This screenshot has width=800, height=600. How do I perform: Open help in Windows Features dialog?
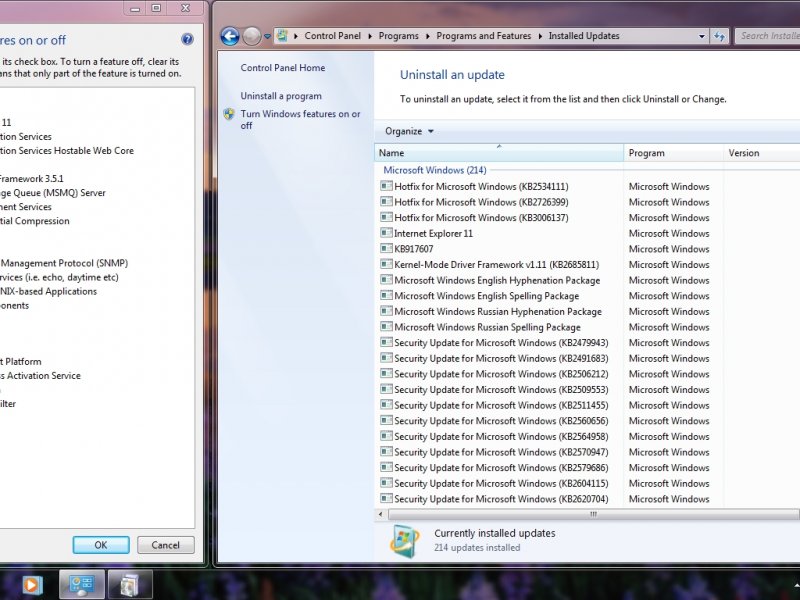tap(187, 39)
